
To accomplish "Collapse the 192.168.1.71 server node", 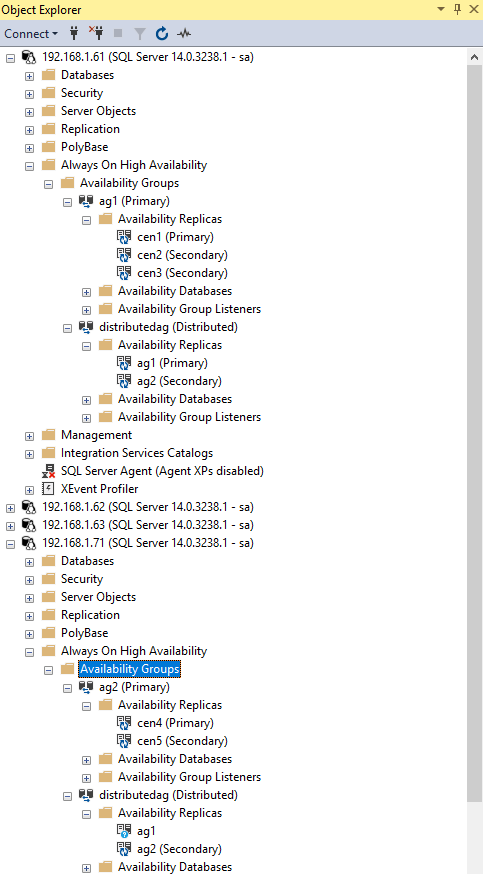I will point(10,543).
